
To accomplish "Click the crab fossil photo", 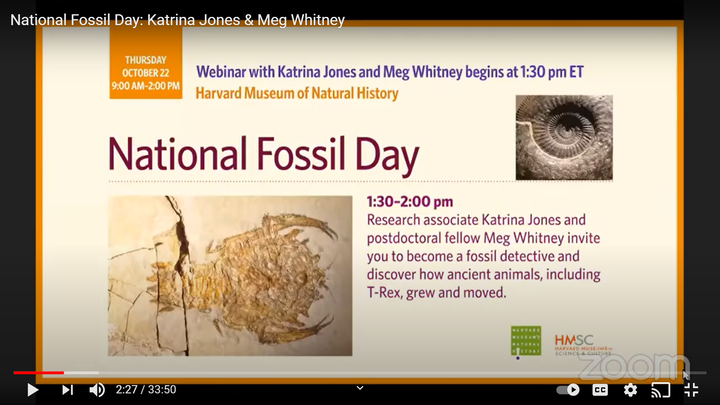I will click(x=230, y=276).
